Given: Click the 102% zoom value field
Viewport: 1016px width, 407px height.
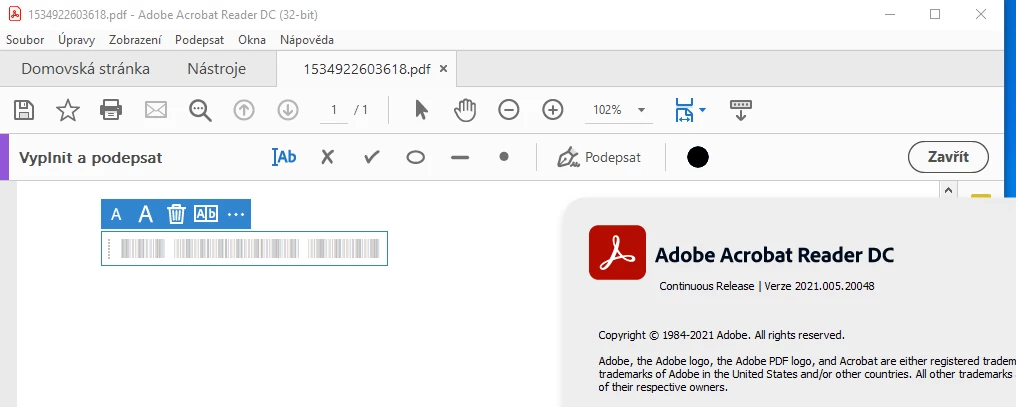Looking at the screenshot, I should point(607,110).
